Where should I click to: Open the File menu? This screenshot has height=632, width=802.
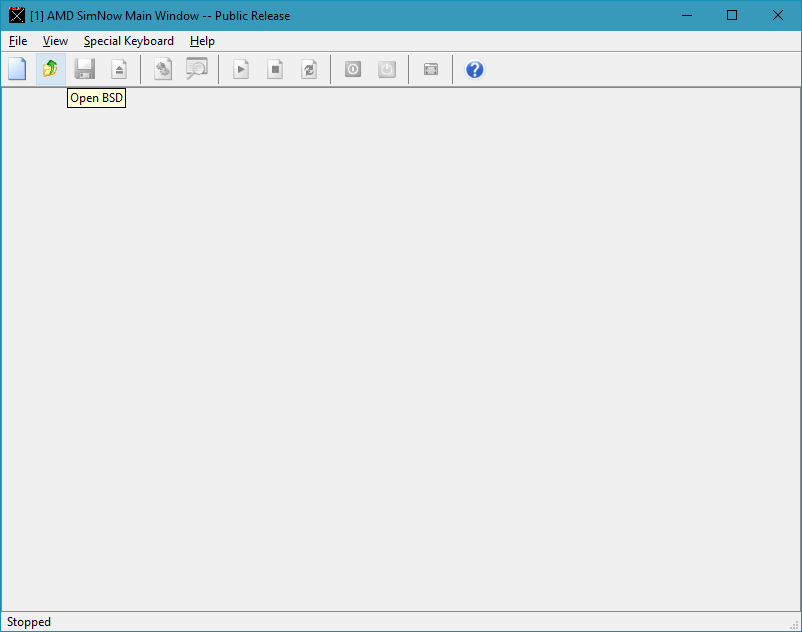coord(18,41)
